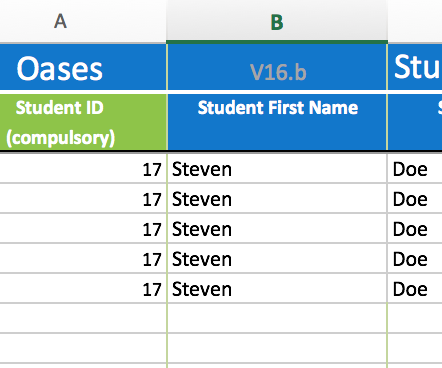442x368 pixels.
Task: Select column B header
Action: (277, 22)
